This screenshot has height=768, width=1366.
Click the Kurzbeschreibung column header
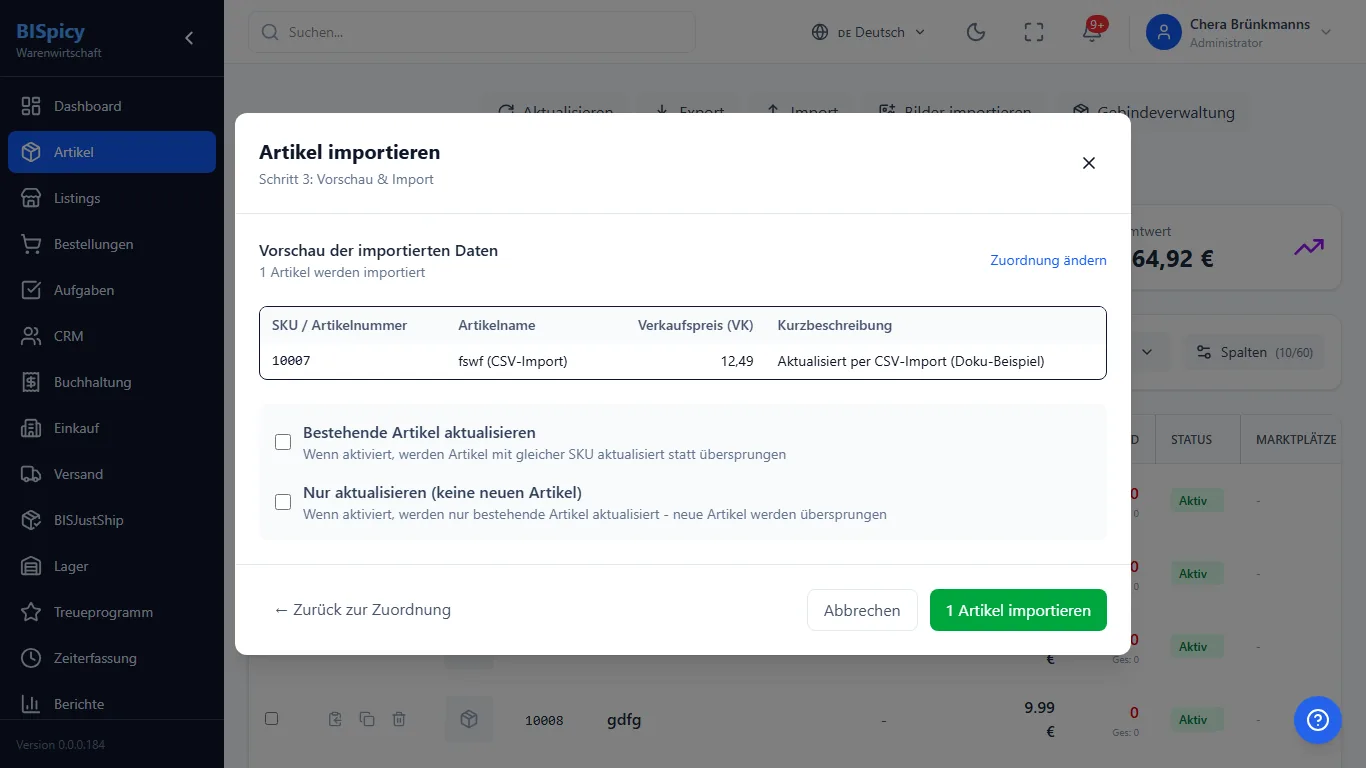pyautogui.click(x=835, y=325)
